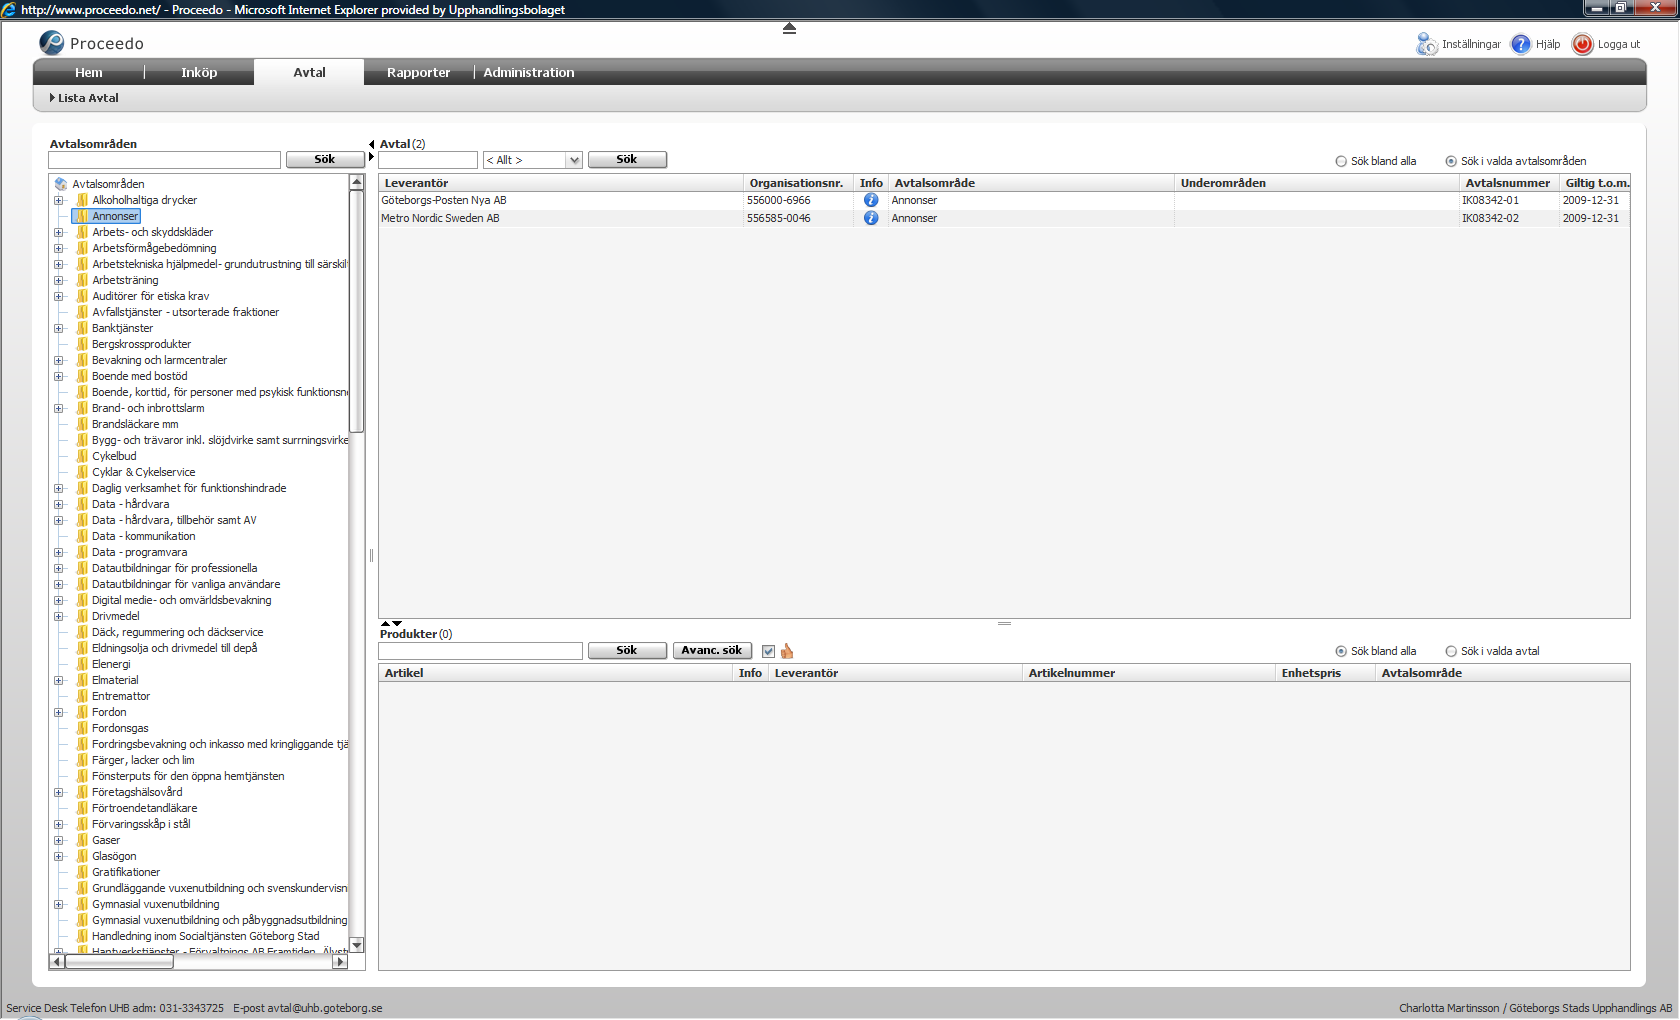Click the Sök button in Avtal panel
Viewport: 1680px width, 1020px height.
tap(627, 160)
